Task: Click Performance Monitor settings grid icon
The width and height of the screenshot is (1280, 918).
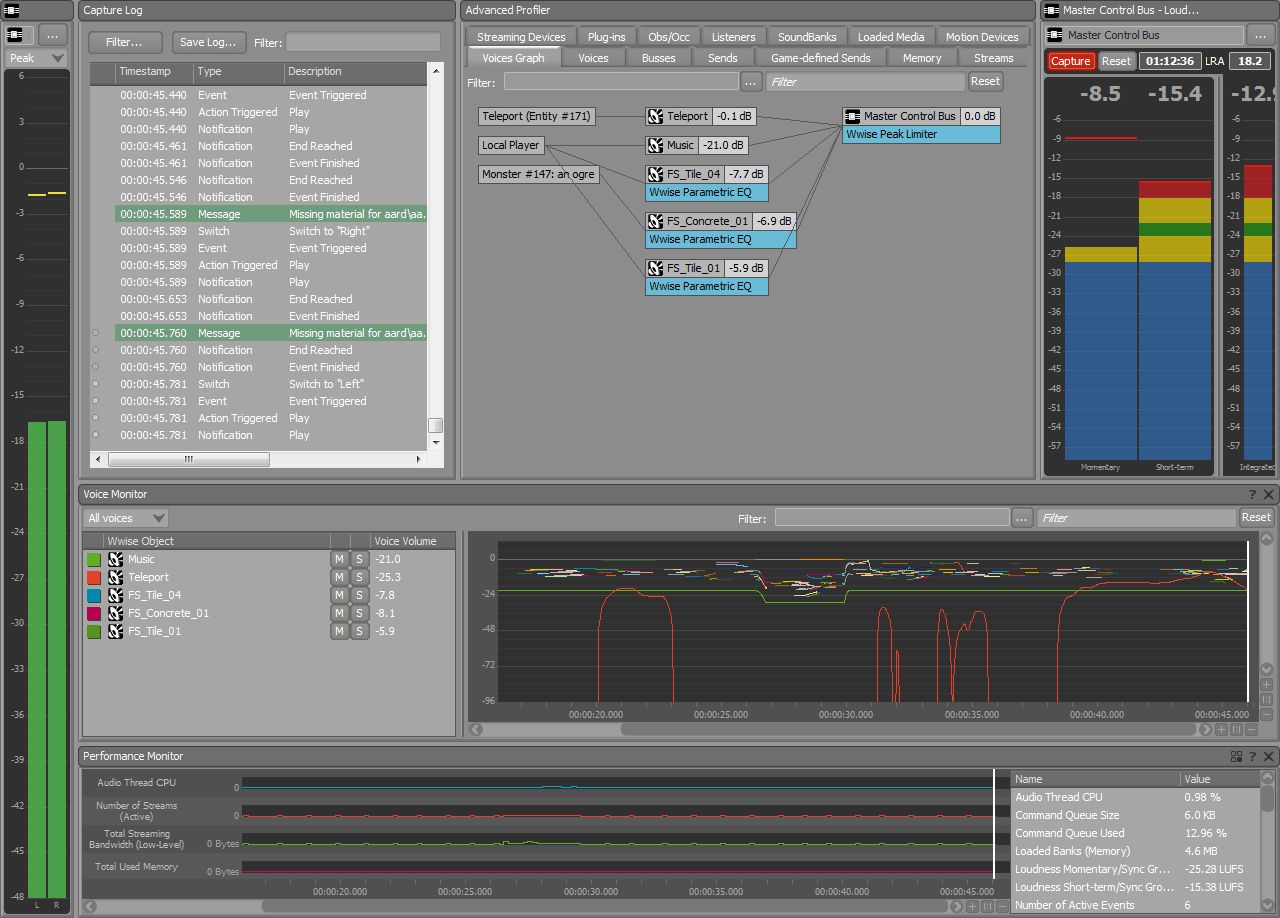Action: (1236, 756)
